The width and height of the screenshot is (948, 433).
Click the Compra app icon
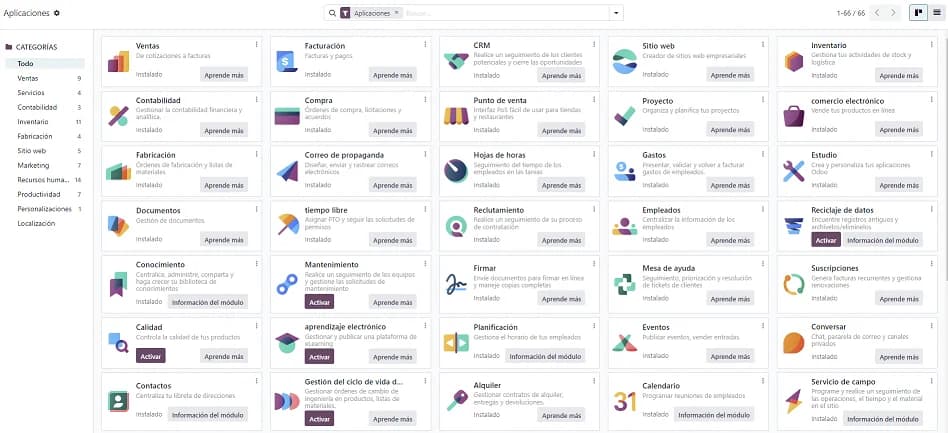[x=287, y=116]
